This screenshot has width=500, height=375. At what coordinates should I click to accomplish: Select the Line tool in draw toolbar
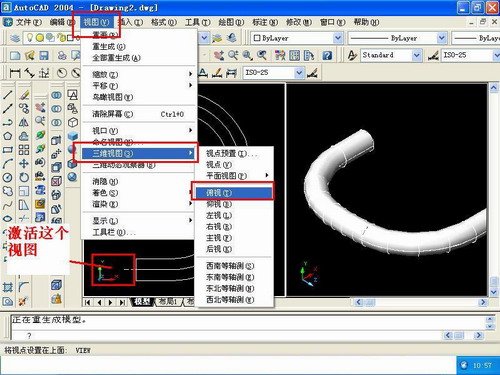coord(7,95)
